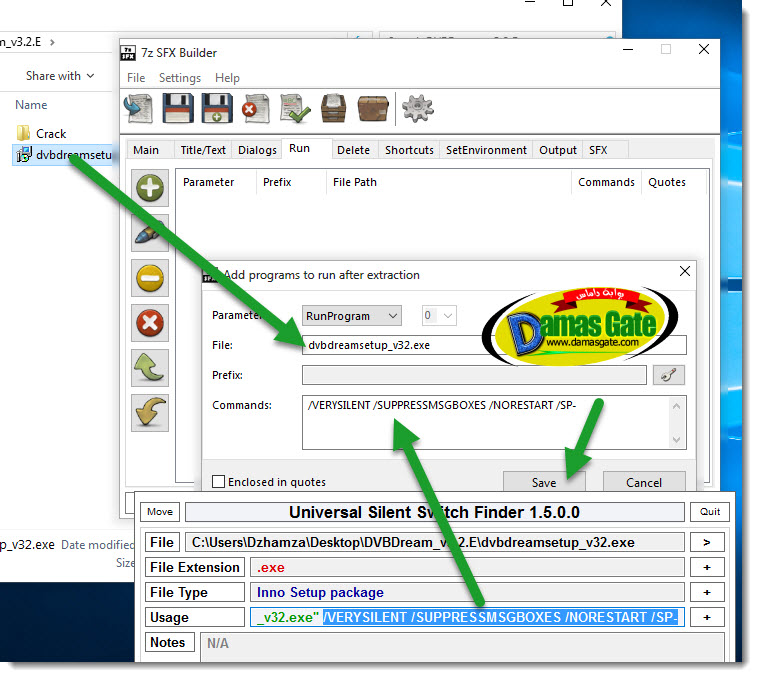The image size is (757, 677).
Task: Open the Settings menu
Action: 180,78
